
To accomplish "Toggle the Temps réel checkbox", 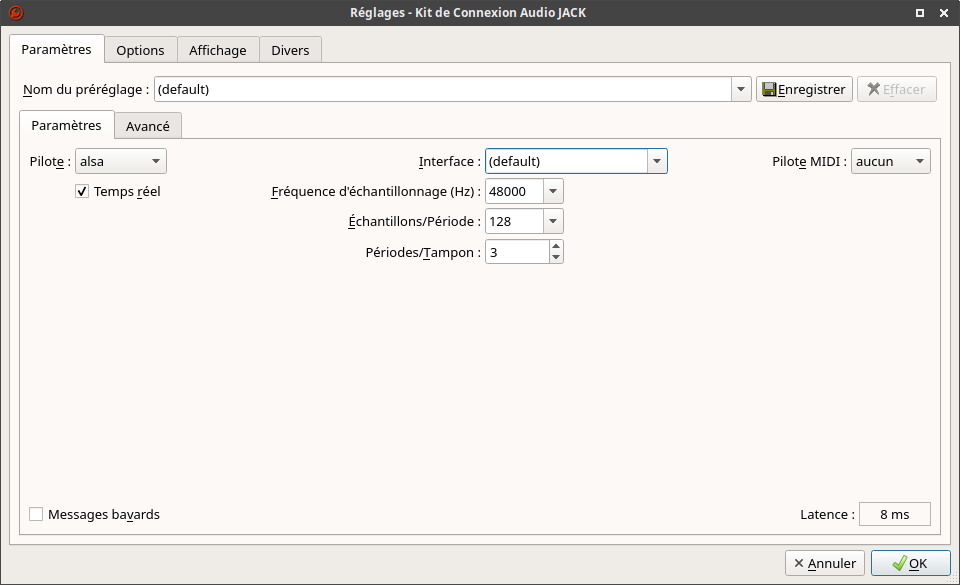I will pos(82,192).
